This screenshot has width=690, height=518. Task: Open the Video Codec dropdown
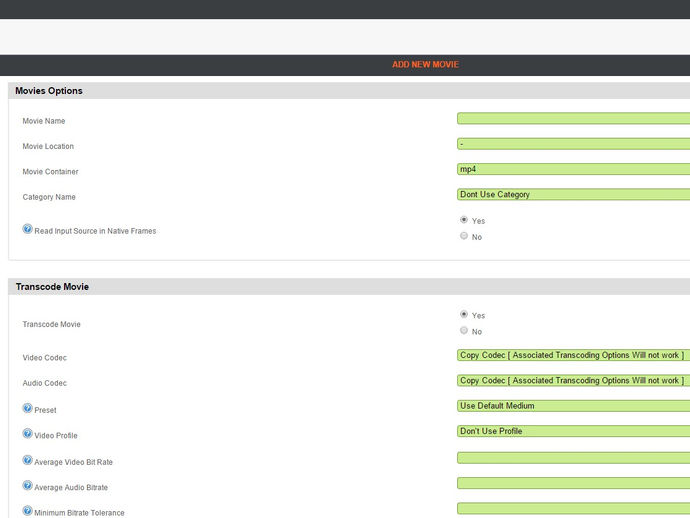(x=573, y=355)
